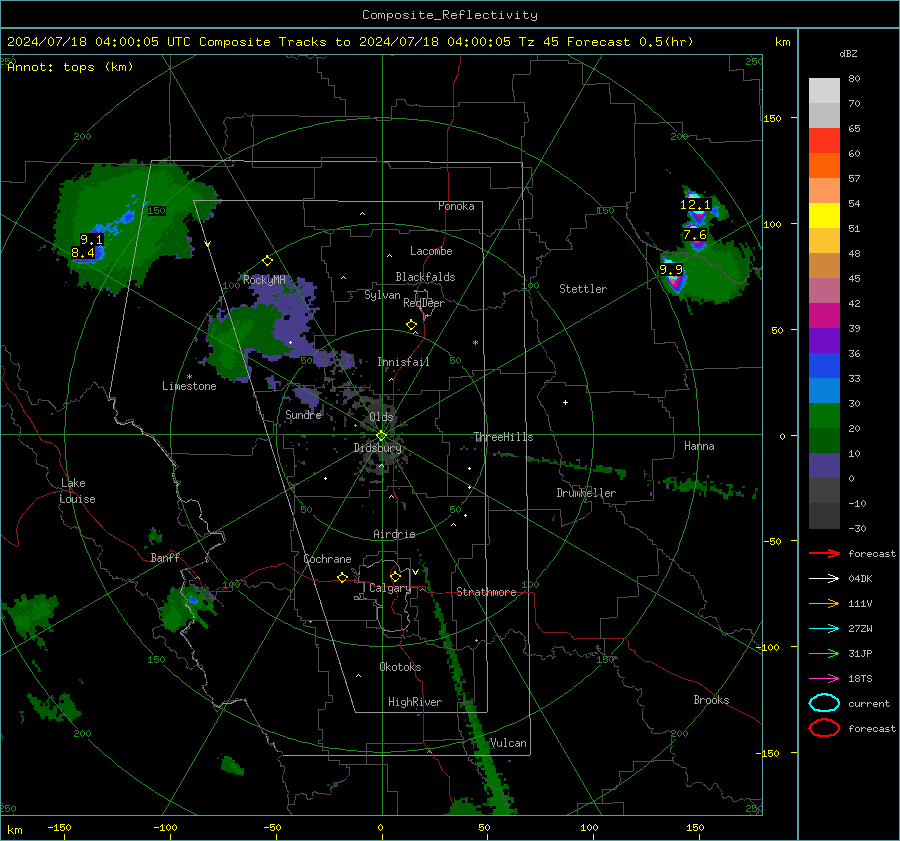Viewport: 900px width, 841px height.
Task: Click the green 31JP arrow legend icon
Action: 824,653
